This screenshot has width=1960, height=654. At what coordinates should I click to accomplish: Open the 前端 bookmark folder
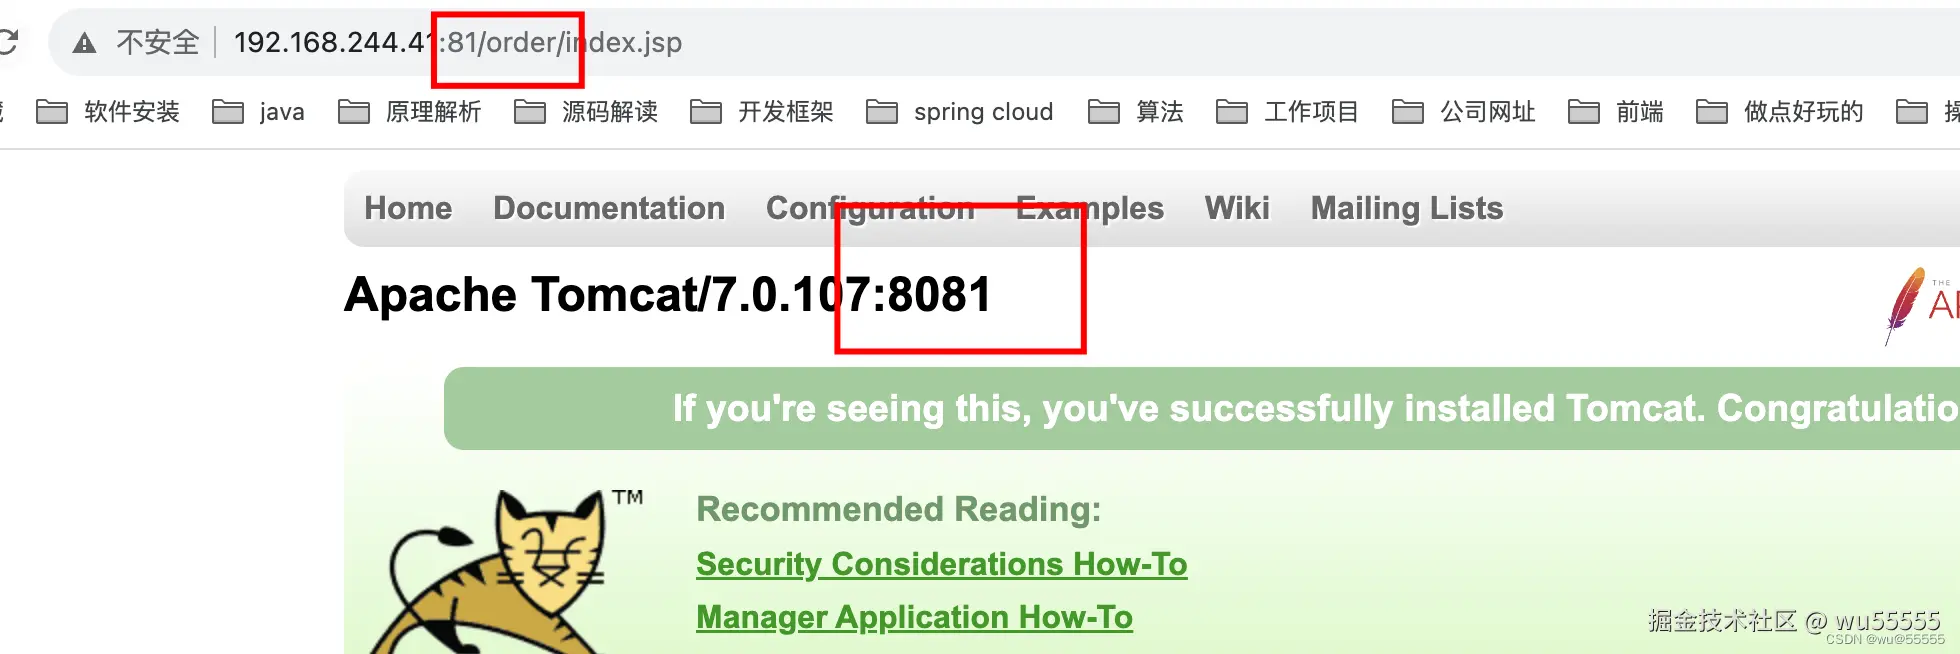[x=1616, y=111]
